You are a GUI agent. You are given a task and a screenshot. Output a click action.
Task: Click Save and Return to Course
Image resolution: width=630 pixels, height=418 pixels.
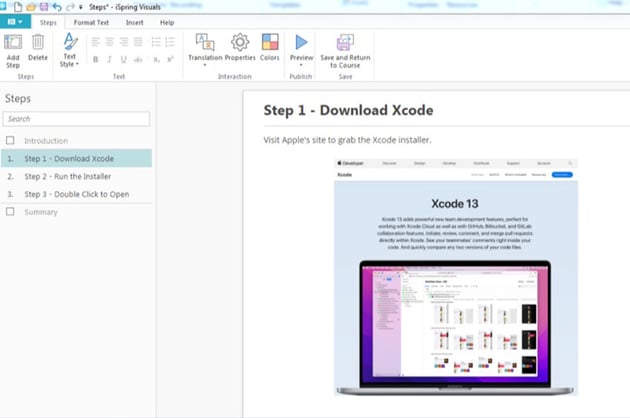344,47
